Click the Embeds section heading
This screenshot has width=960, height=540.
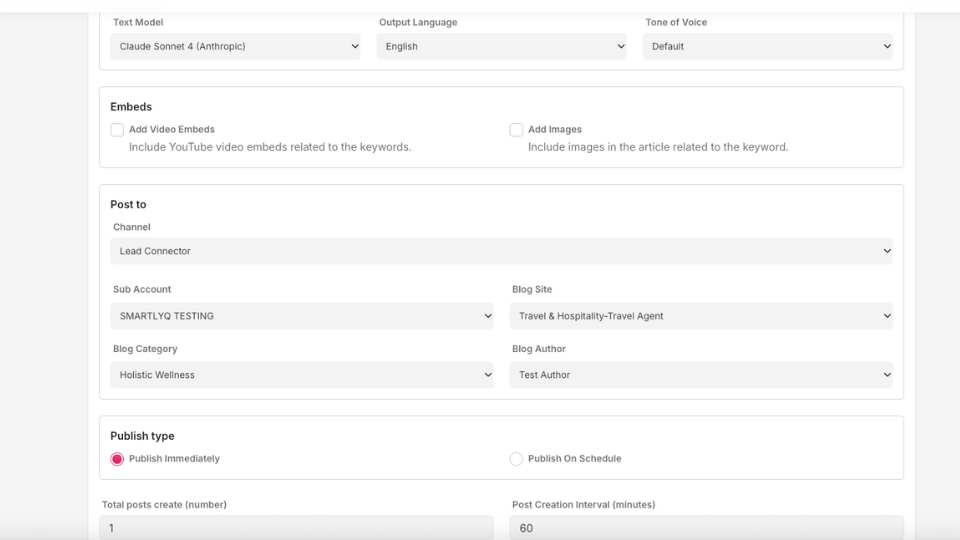(131, 107)
